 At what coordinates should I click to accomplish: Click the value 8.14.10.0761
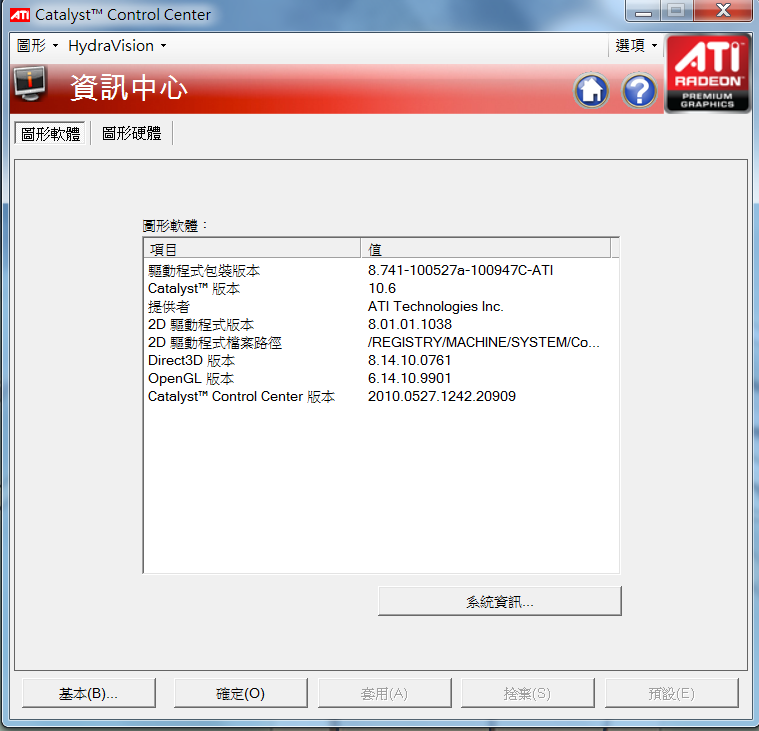[x=410, y=360]
